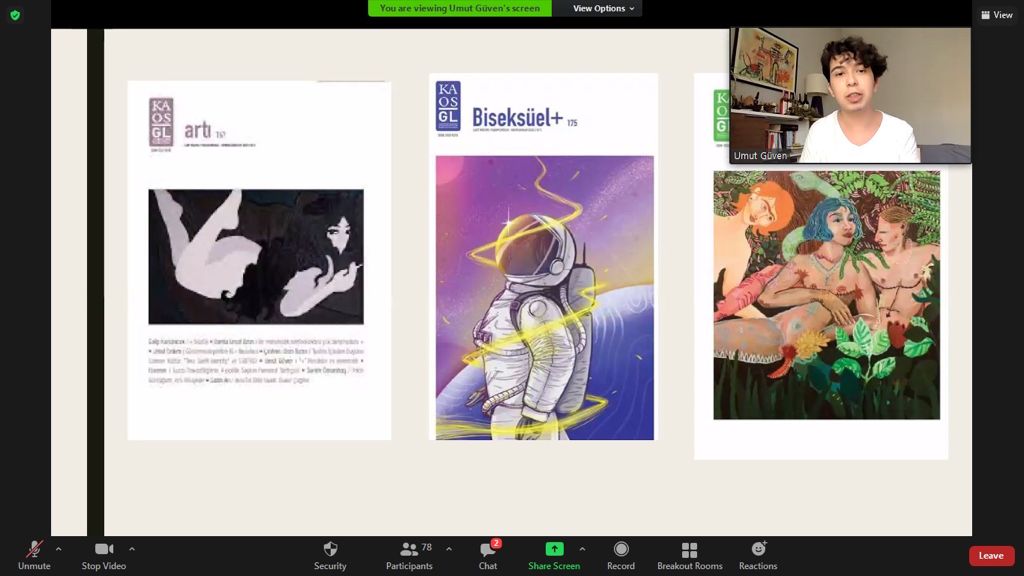
Task: Click the green Share Screen button
Action: 554,556
